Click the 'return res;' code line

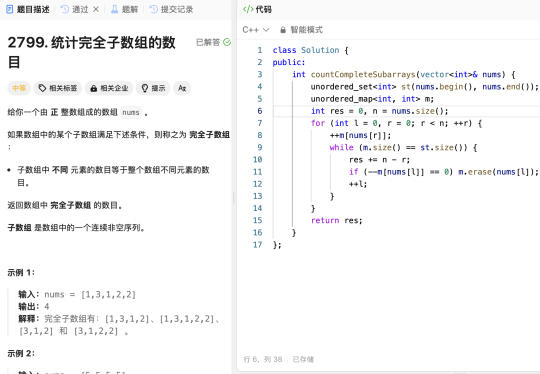point(336,220)
